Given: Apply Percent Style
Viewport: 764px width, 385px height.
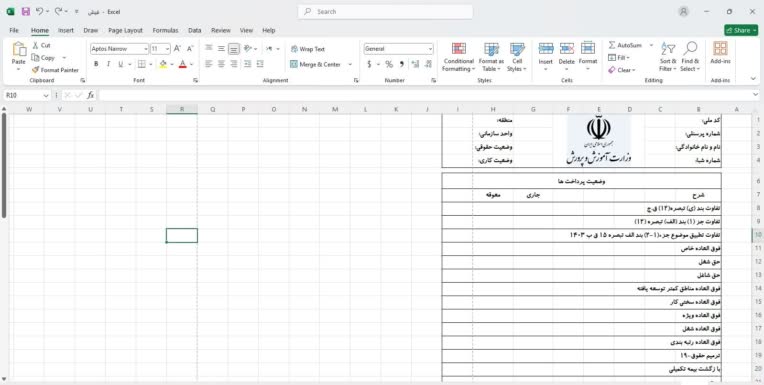Looking at the screenshot, I should pos(389,64).
